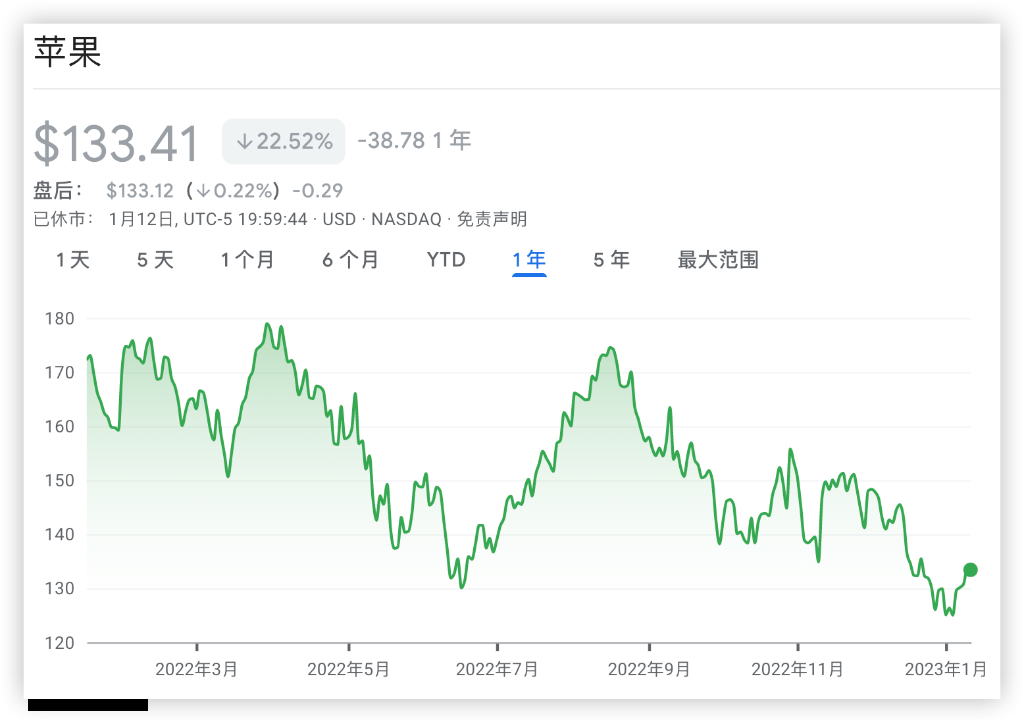Select the 1 天 time range tab
Image resolution: width=1024 pixels, height=722 pixels.
point(72,260)
